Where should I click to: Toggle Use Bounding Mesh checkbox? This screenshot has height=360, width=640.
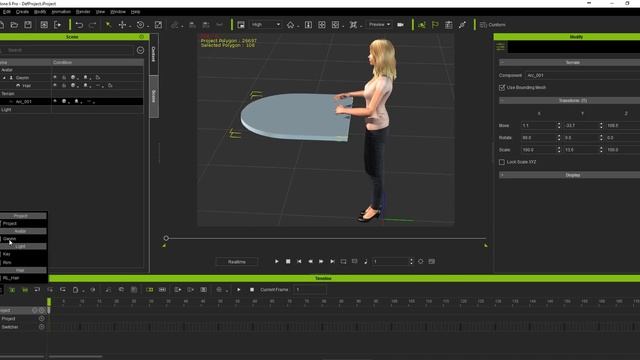point(502,87)
